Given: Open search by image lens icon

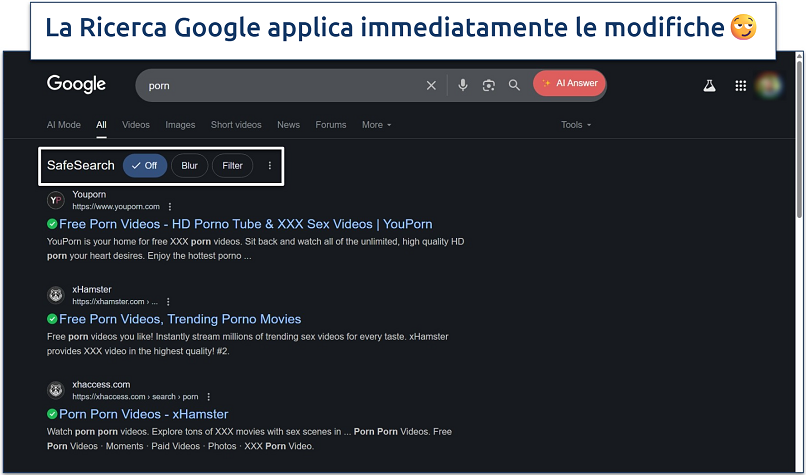Looking at the screenshot, I should (x=489, y=86).
